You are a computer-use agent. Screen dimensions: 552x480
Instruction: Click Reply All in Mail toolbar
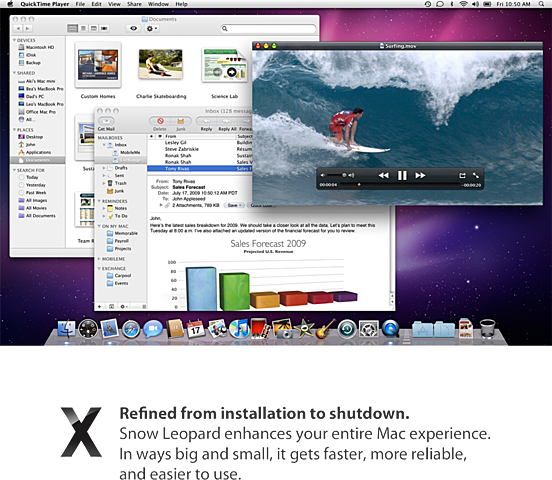[x=227, y=124]
